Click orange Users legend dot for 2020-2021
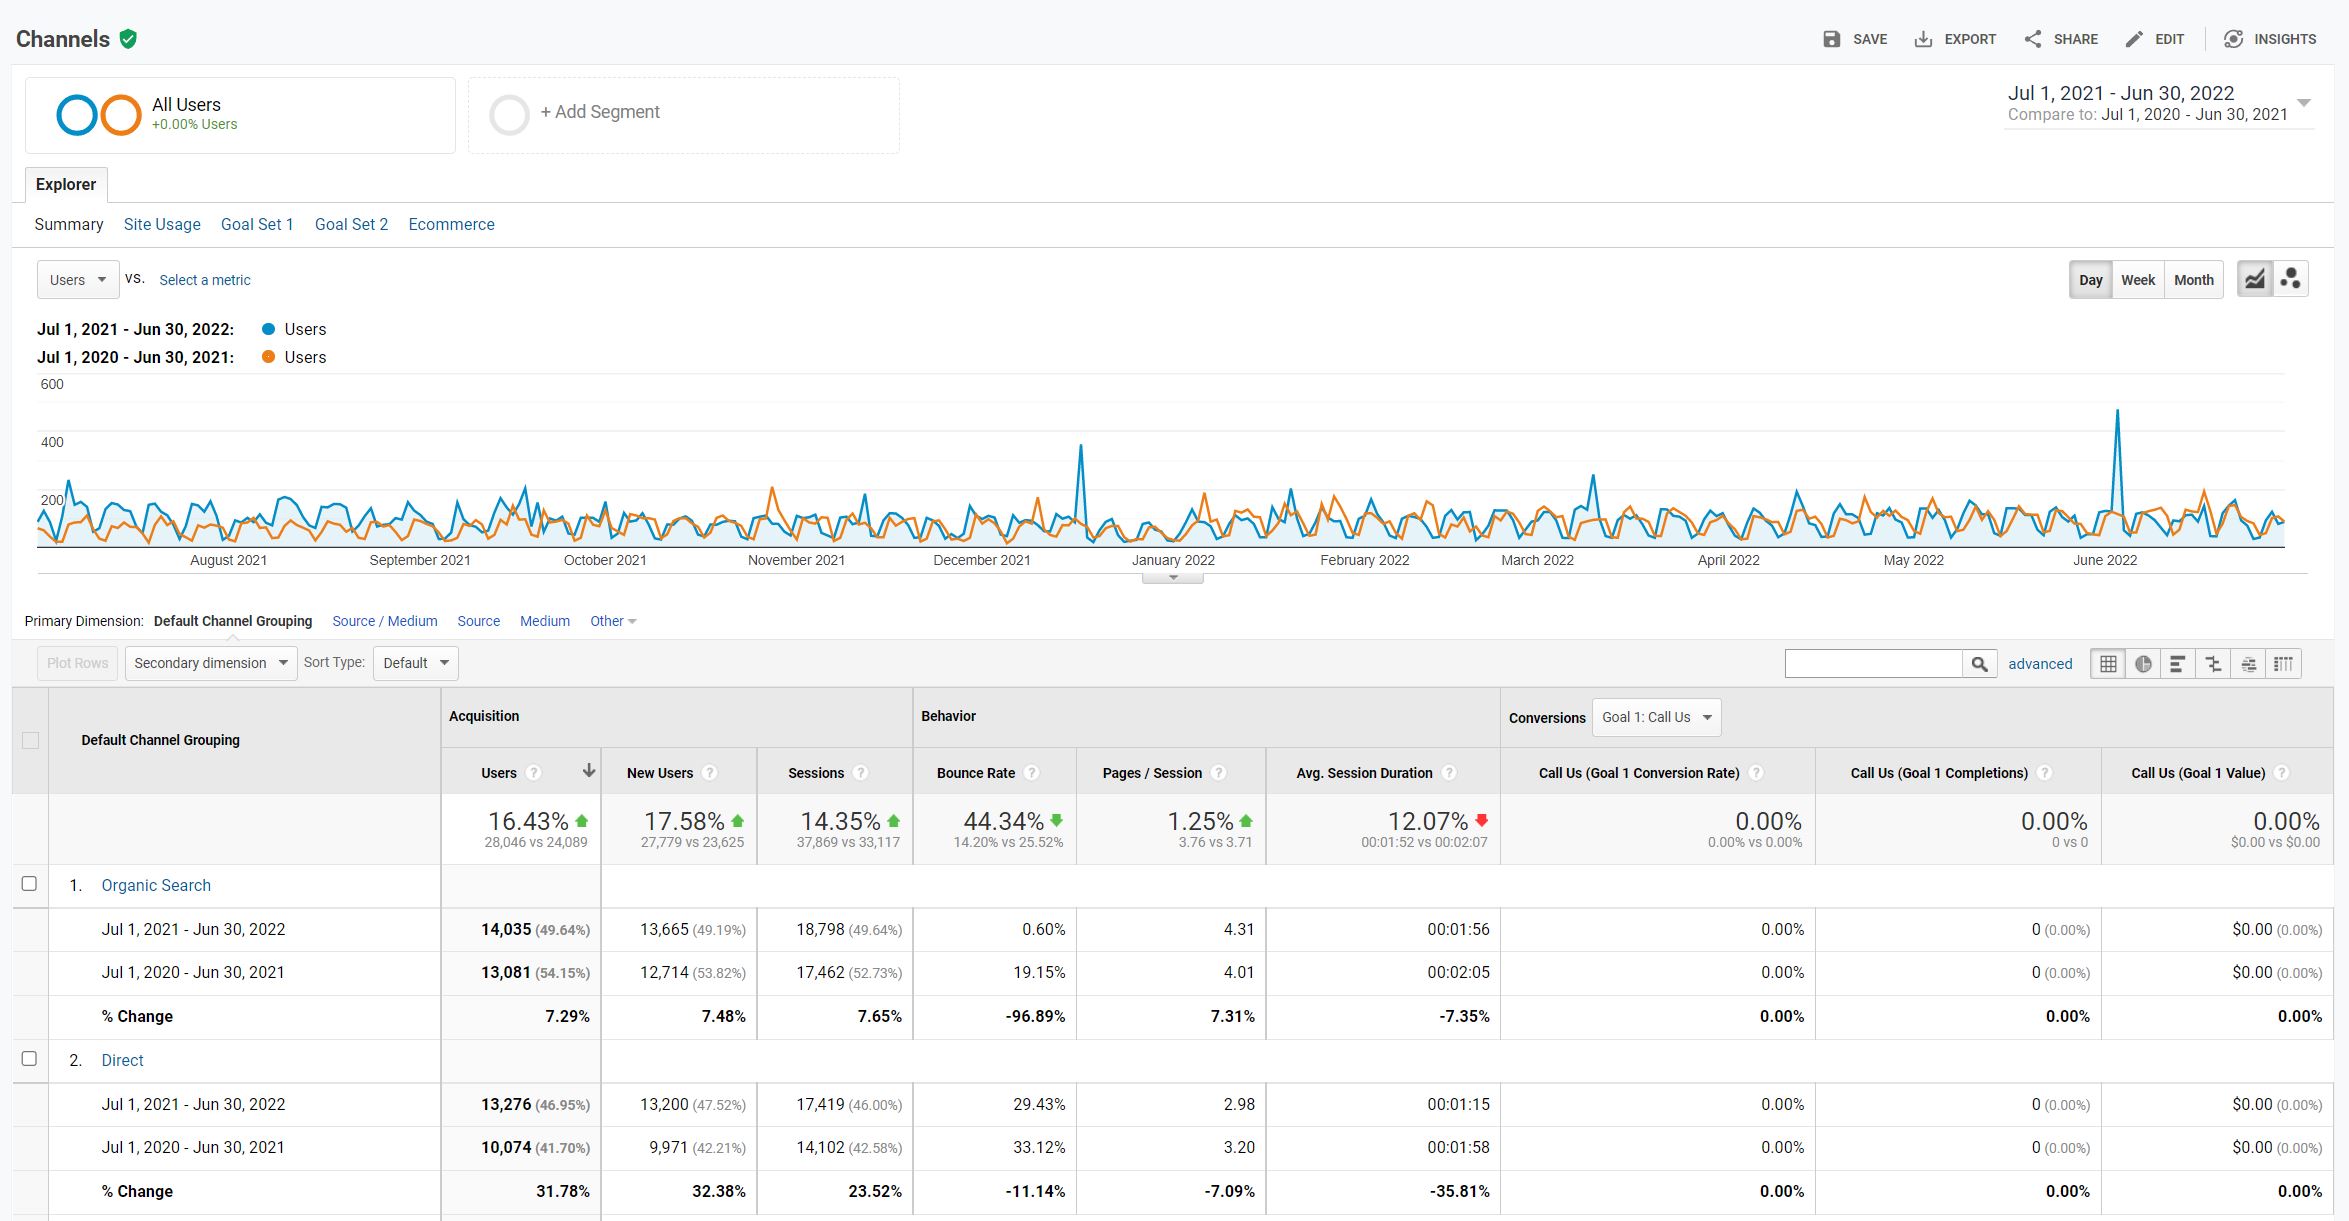The height and width of the screenshot is (1221, 2349). pos(268,357)
